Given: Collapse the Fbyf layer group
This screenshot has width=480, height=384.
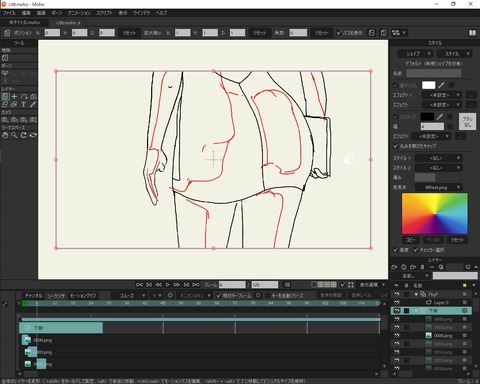Looking at the screenshot, I should 416,294.
